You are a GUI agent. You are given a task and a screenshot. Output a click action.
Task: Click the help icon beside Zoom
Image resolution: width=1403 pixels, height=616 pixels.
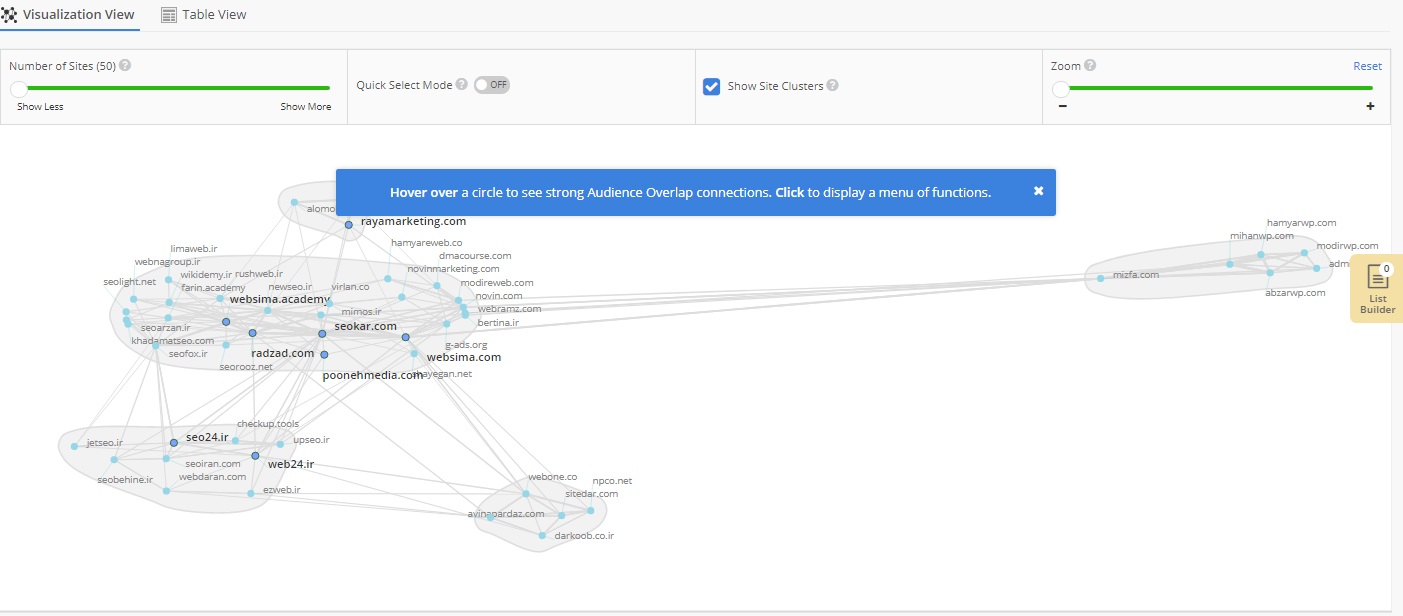click(1090, 66)
